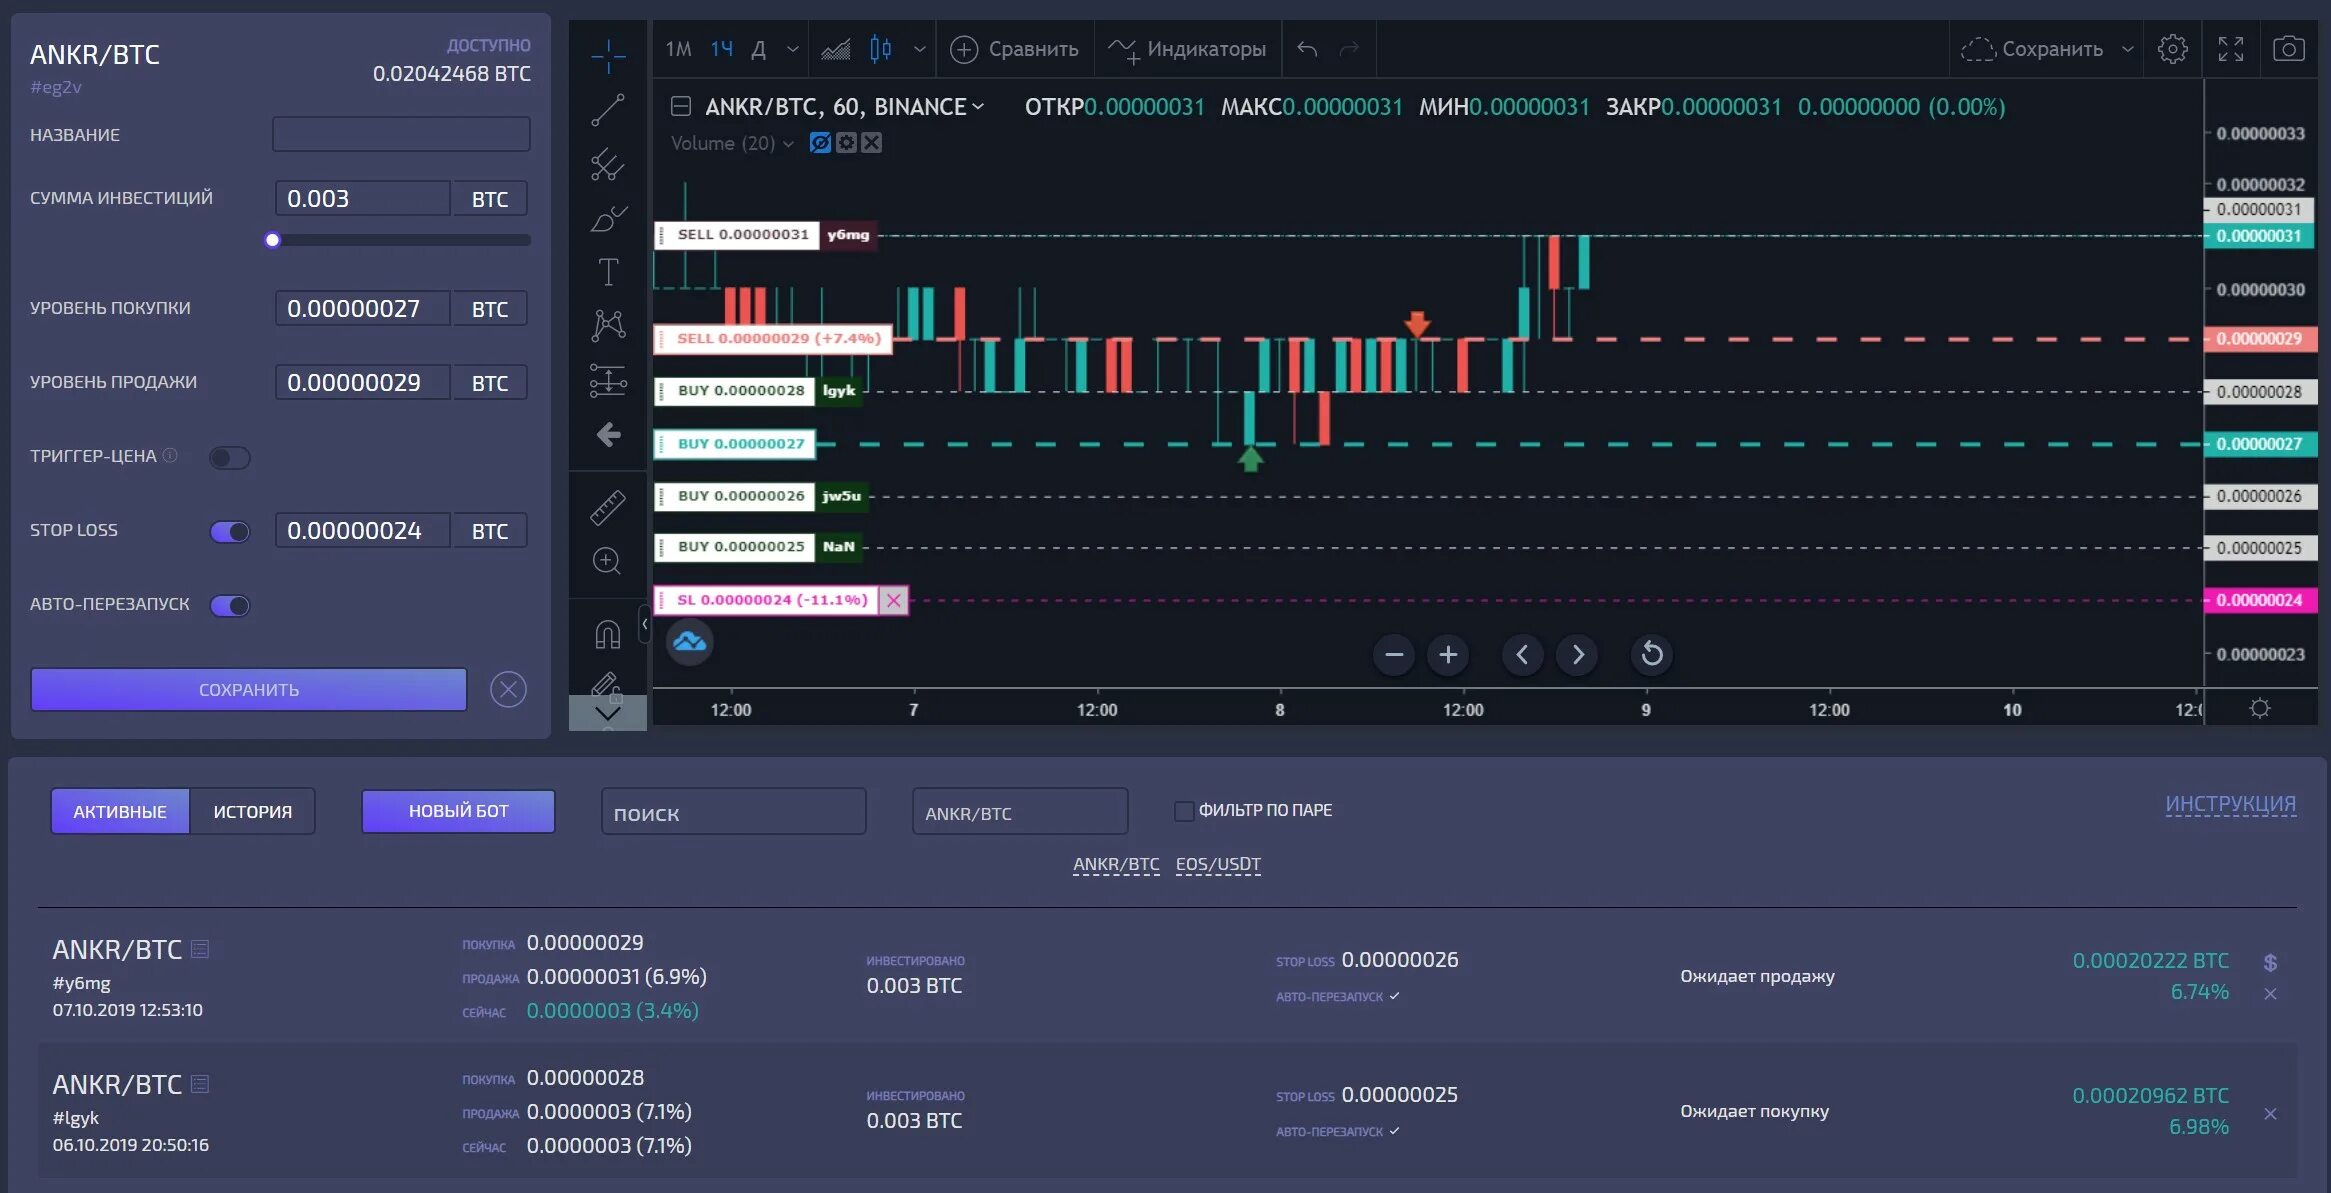
Task: Tick the Фильтр по паре checkbox
Action: [x=1183, y=811]
